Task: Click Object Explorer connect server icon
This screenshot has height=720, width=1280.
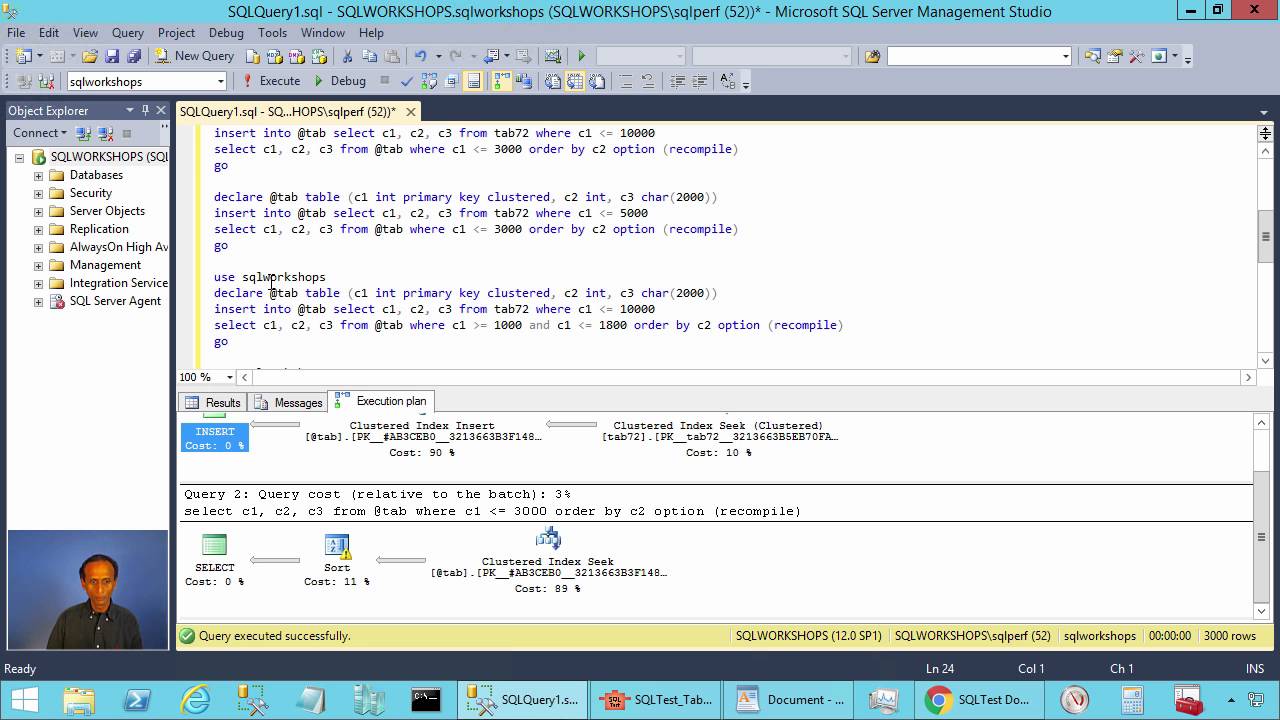Action: (x=84, y=133)
